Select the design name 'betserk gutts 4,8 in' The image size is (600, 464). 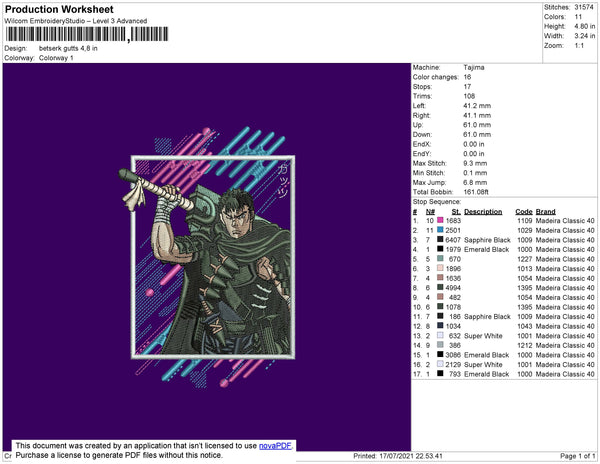(68, 49)
